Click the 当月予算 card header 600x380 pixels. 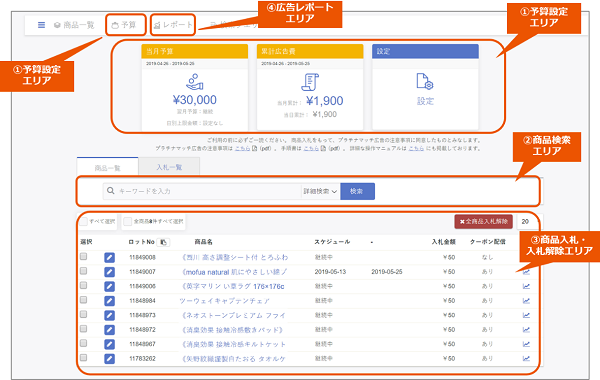click(195, 51)
